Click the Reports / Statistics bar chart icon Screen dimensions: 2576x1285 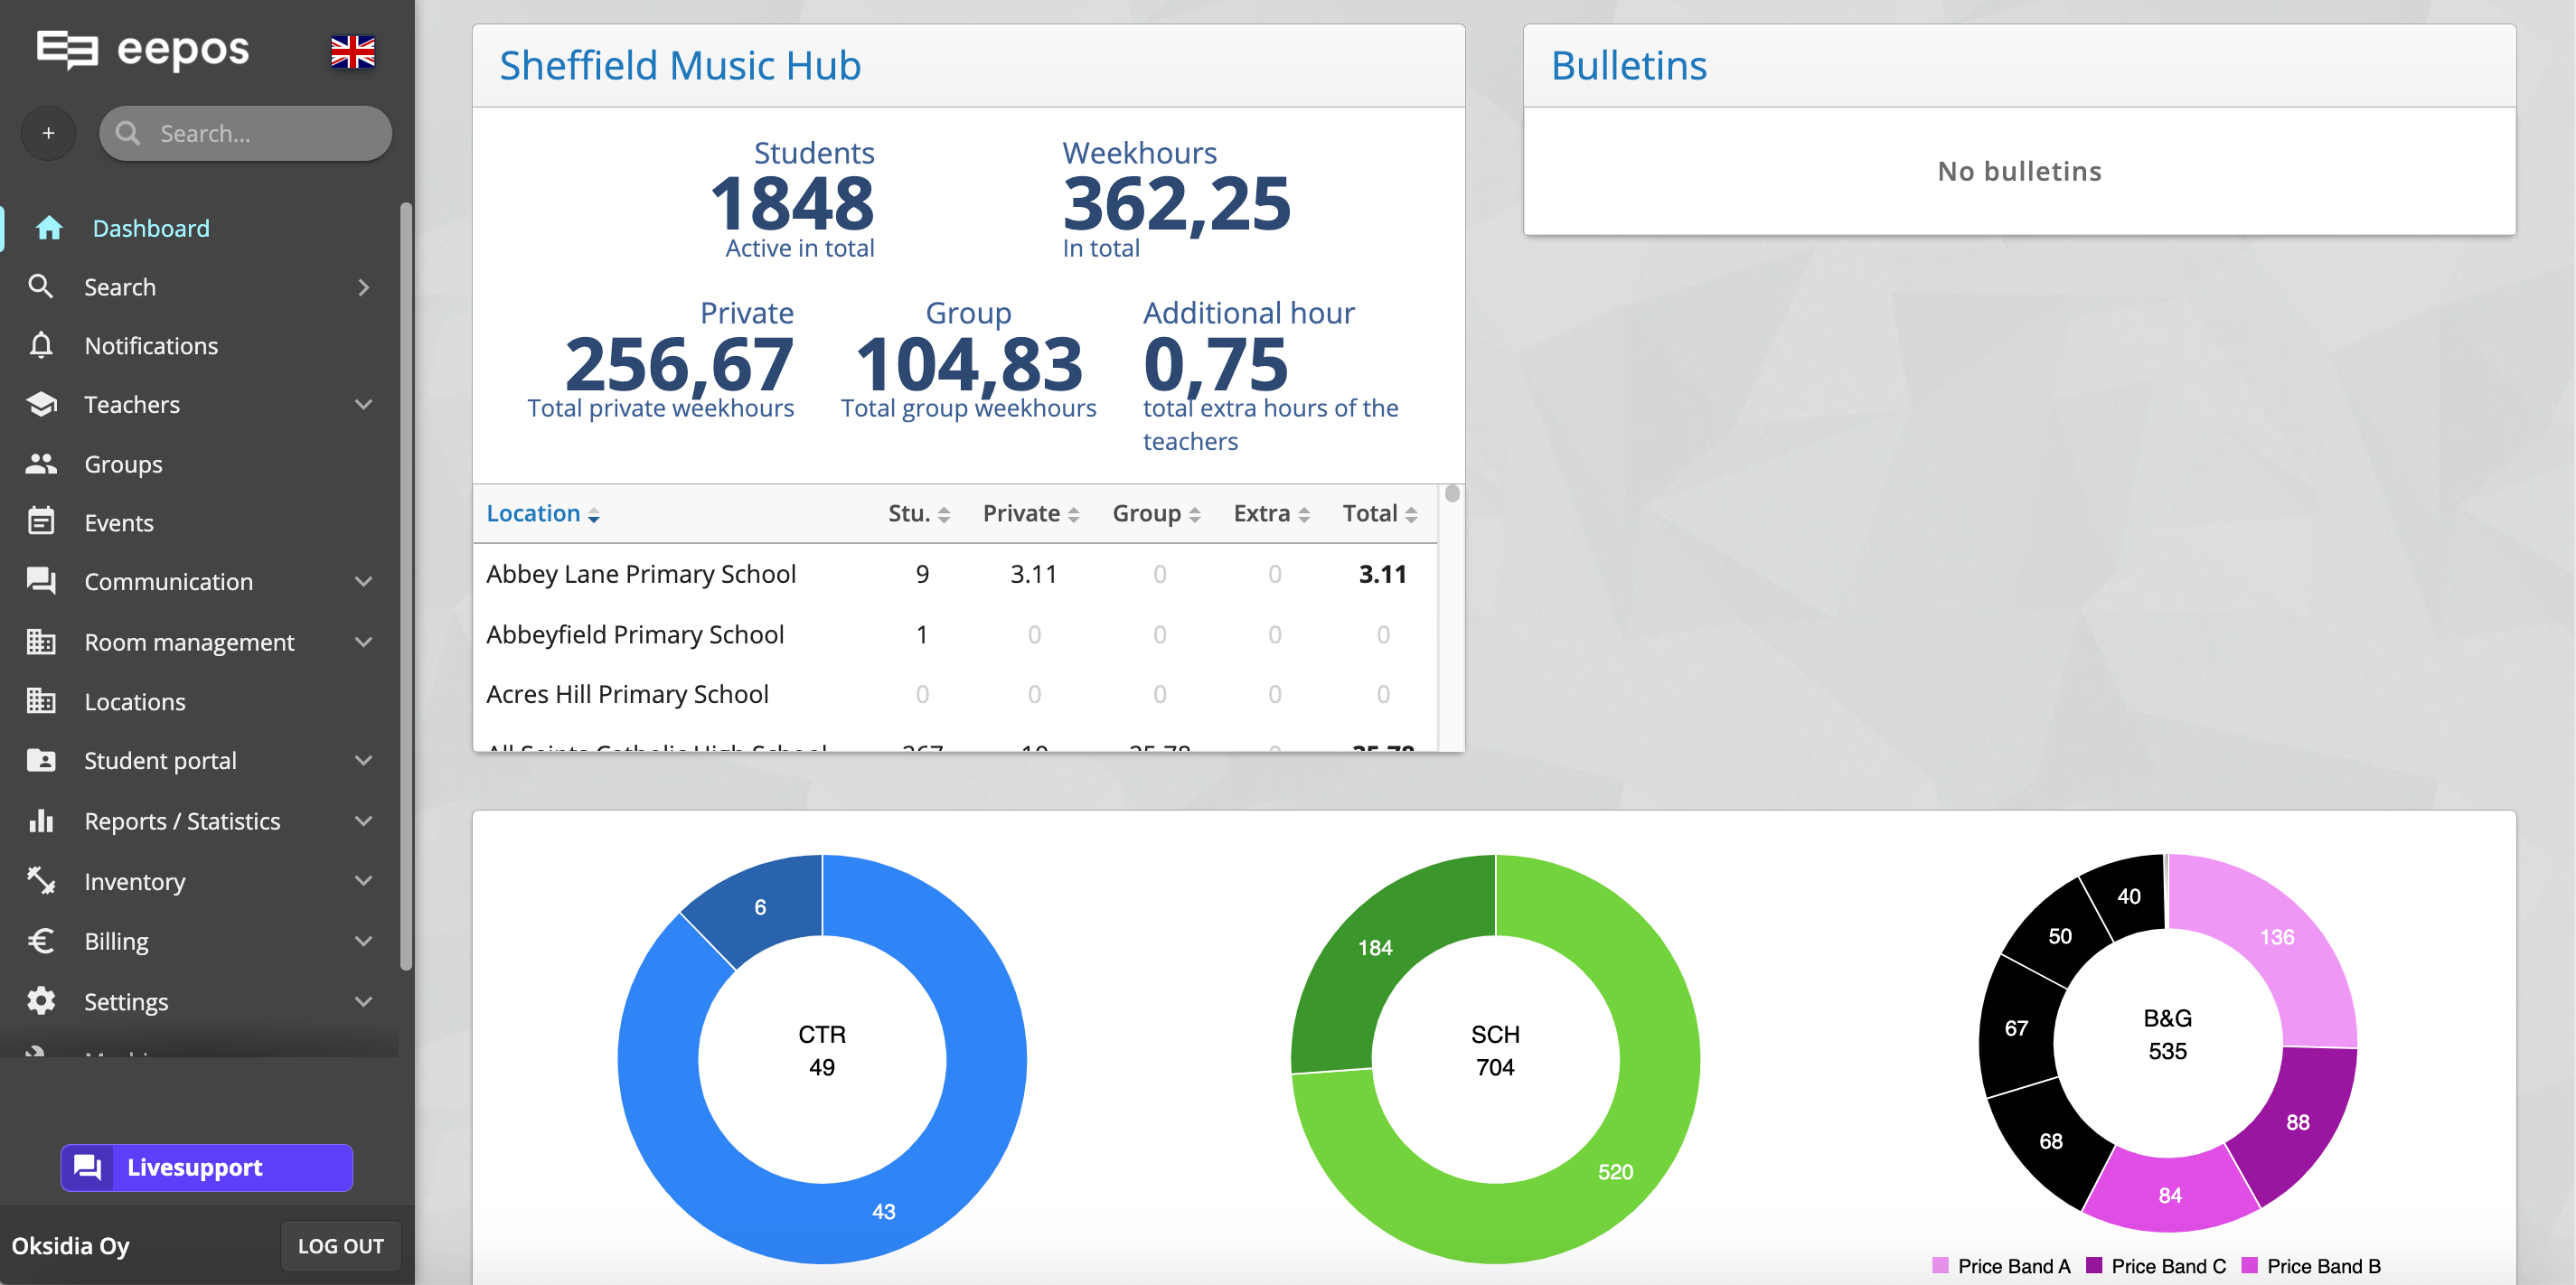coord(41,821)
